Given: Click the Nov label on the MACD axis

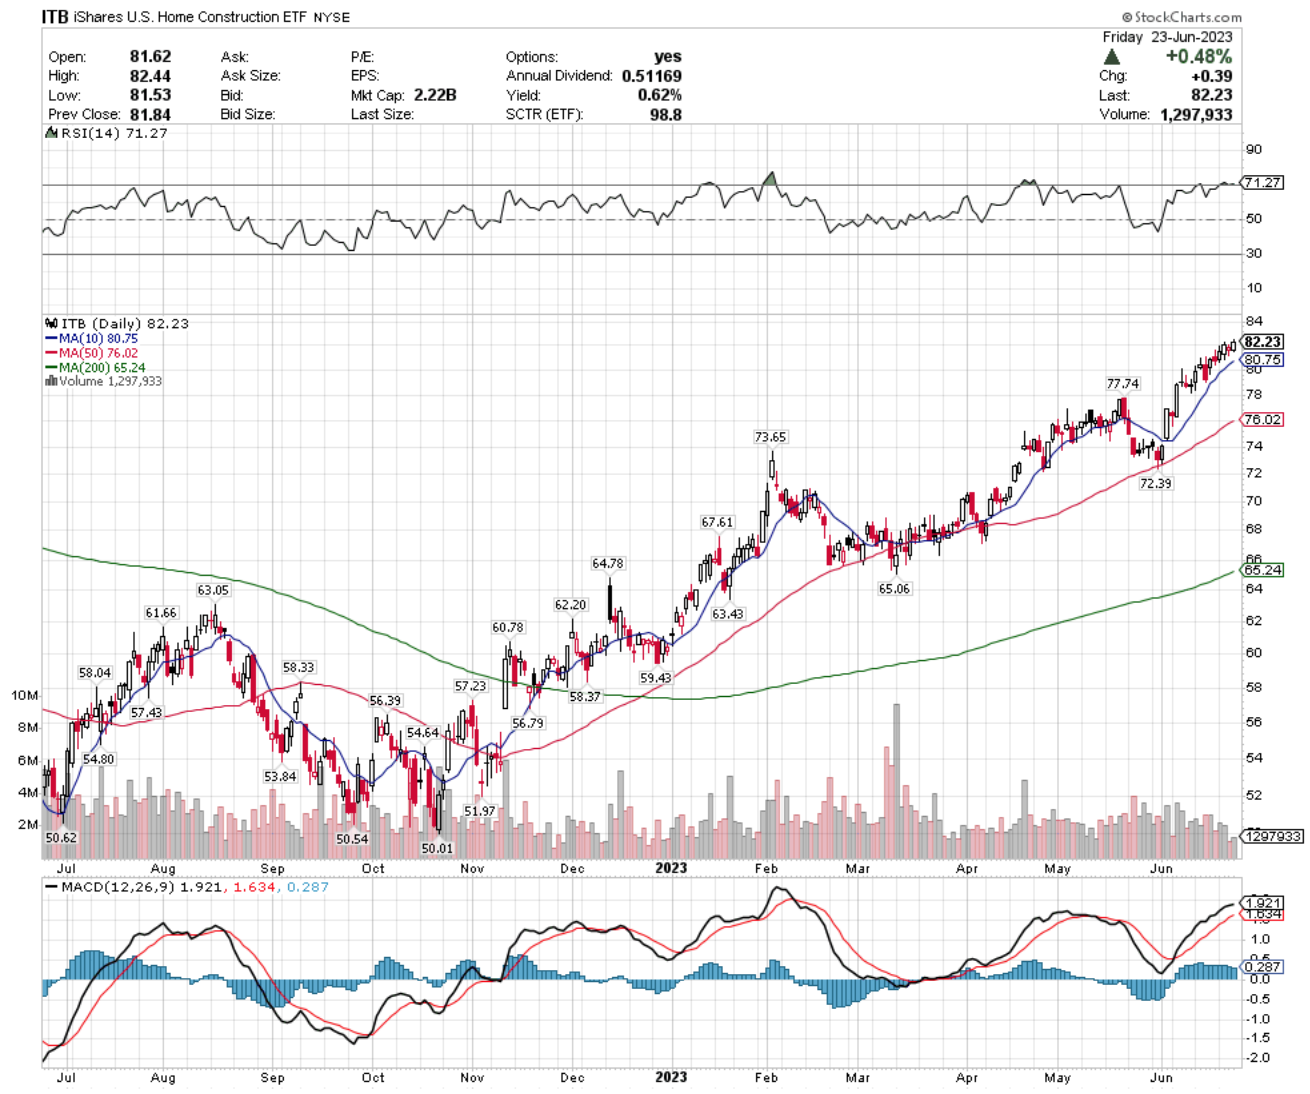Looking at the screenshot, I should [x=472, y=1077].
